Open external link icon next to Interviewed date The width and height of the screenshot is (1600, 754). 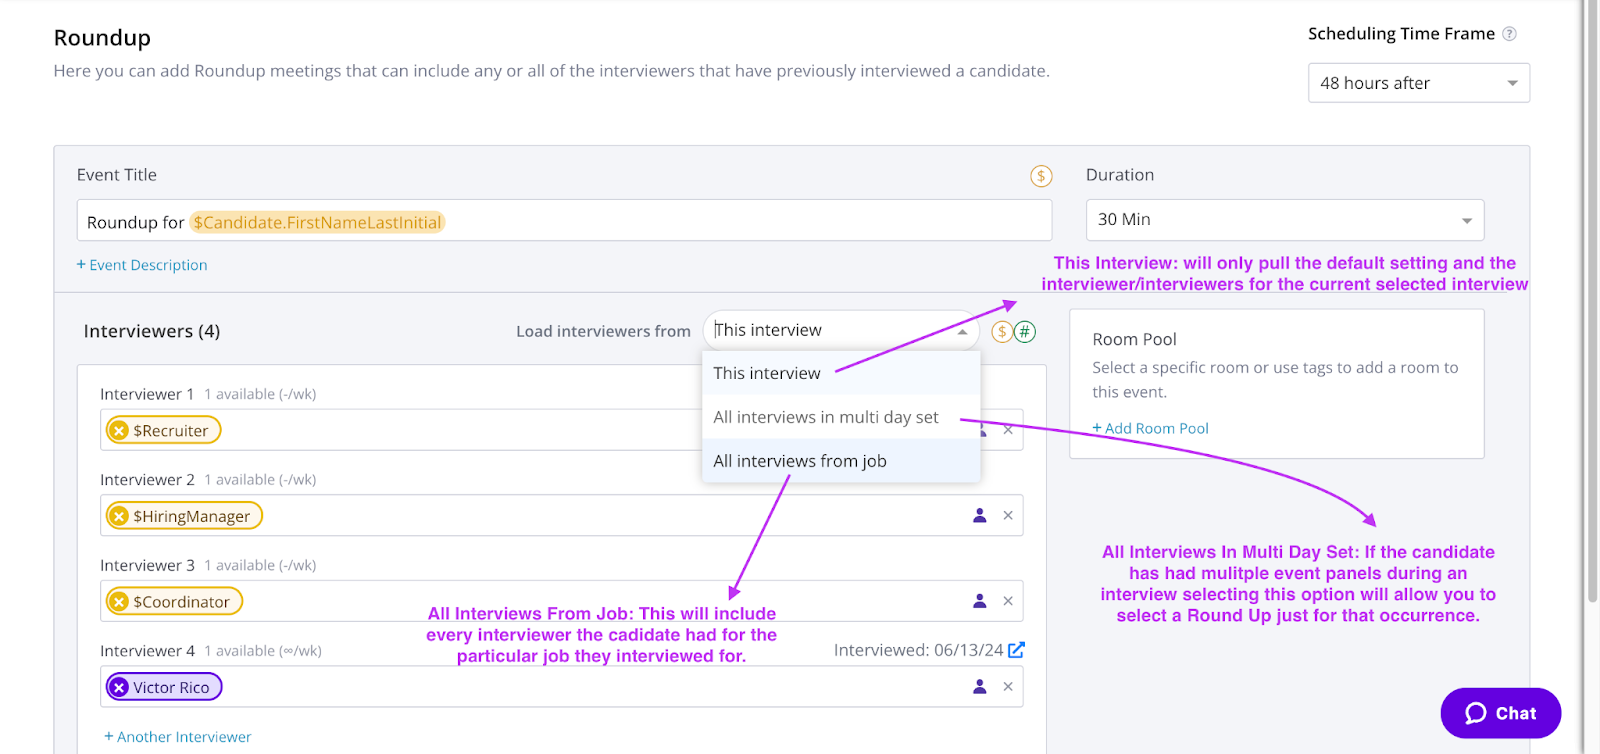tap(1016, 650)
